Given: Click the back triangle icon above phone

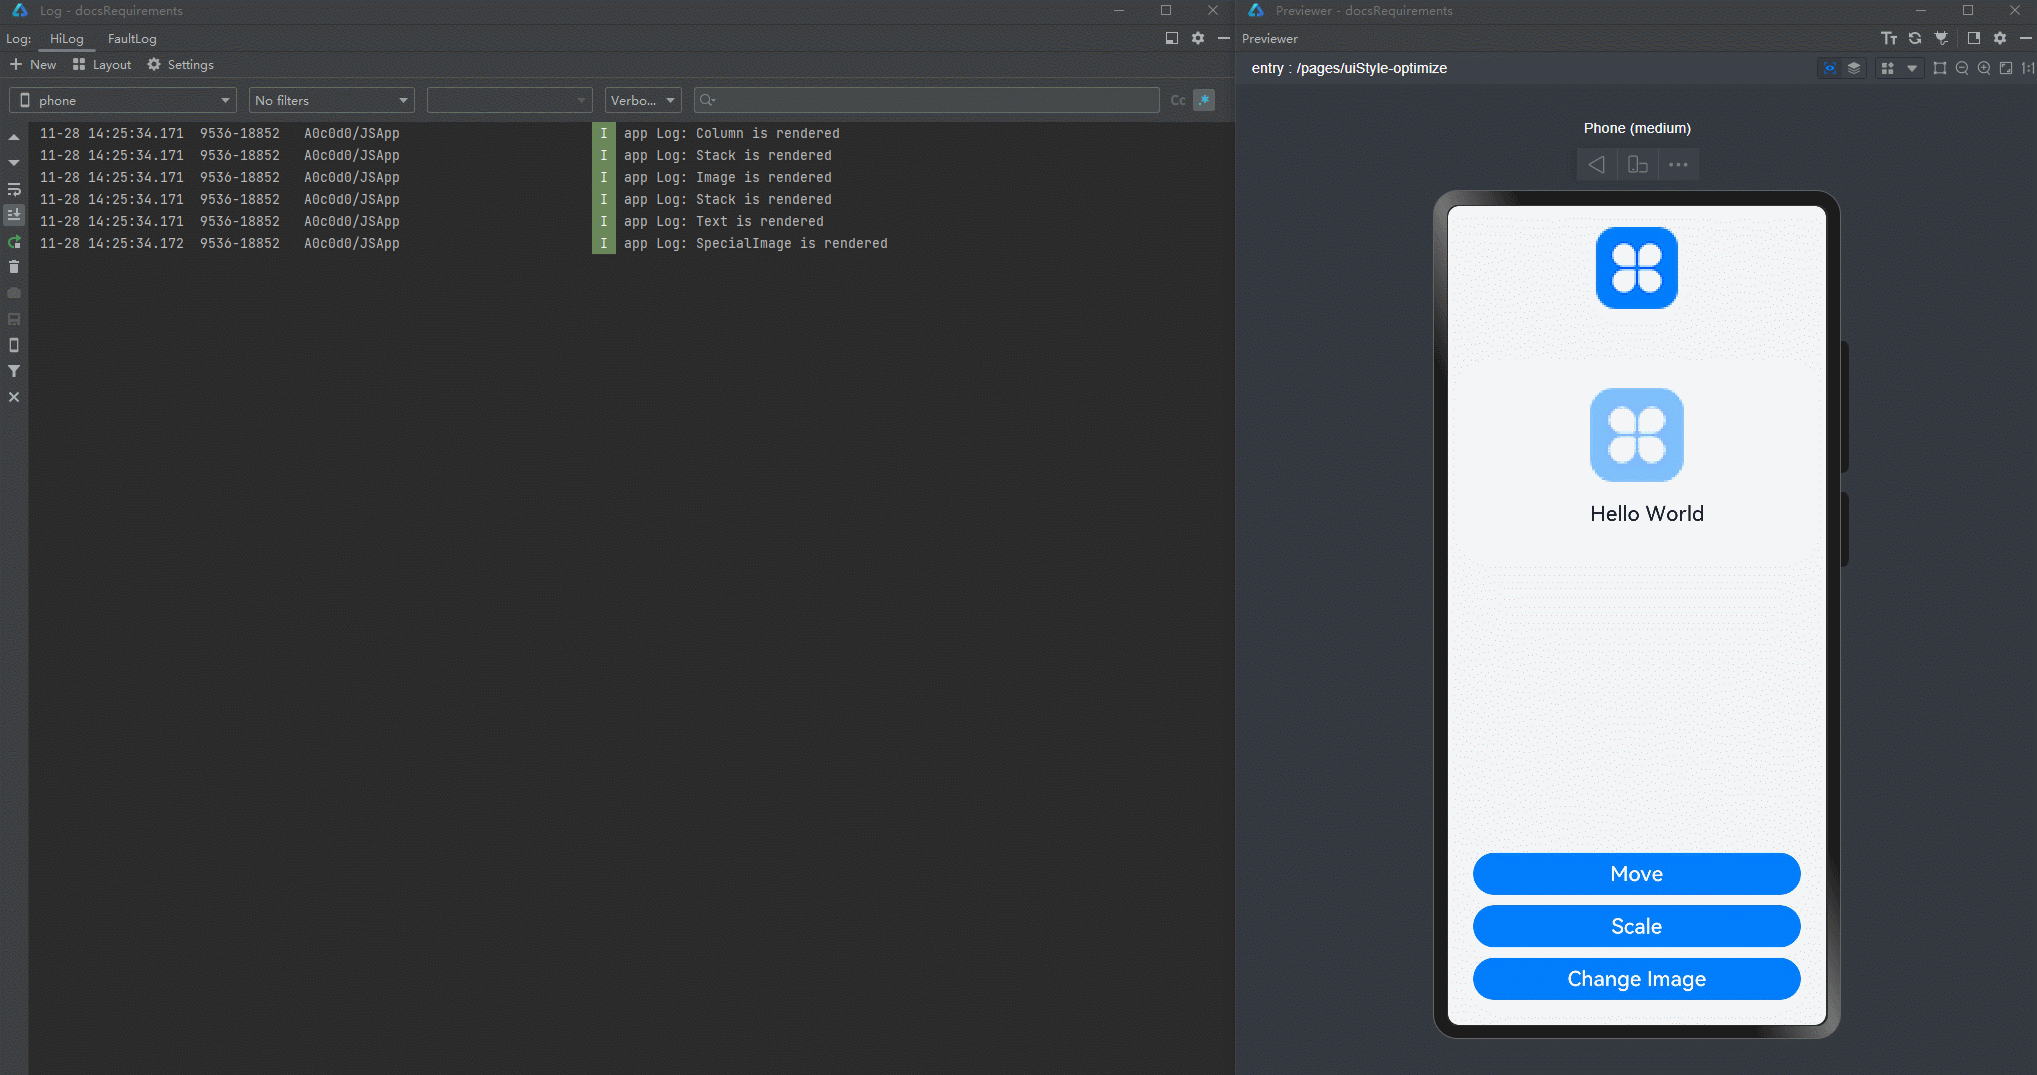Looking at the screenshot, I should pos(1597,165).
